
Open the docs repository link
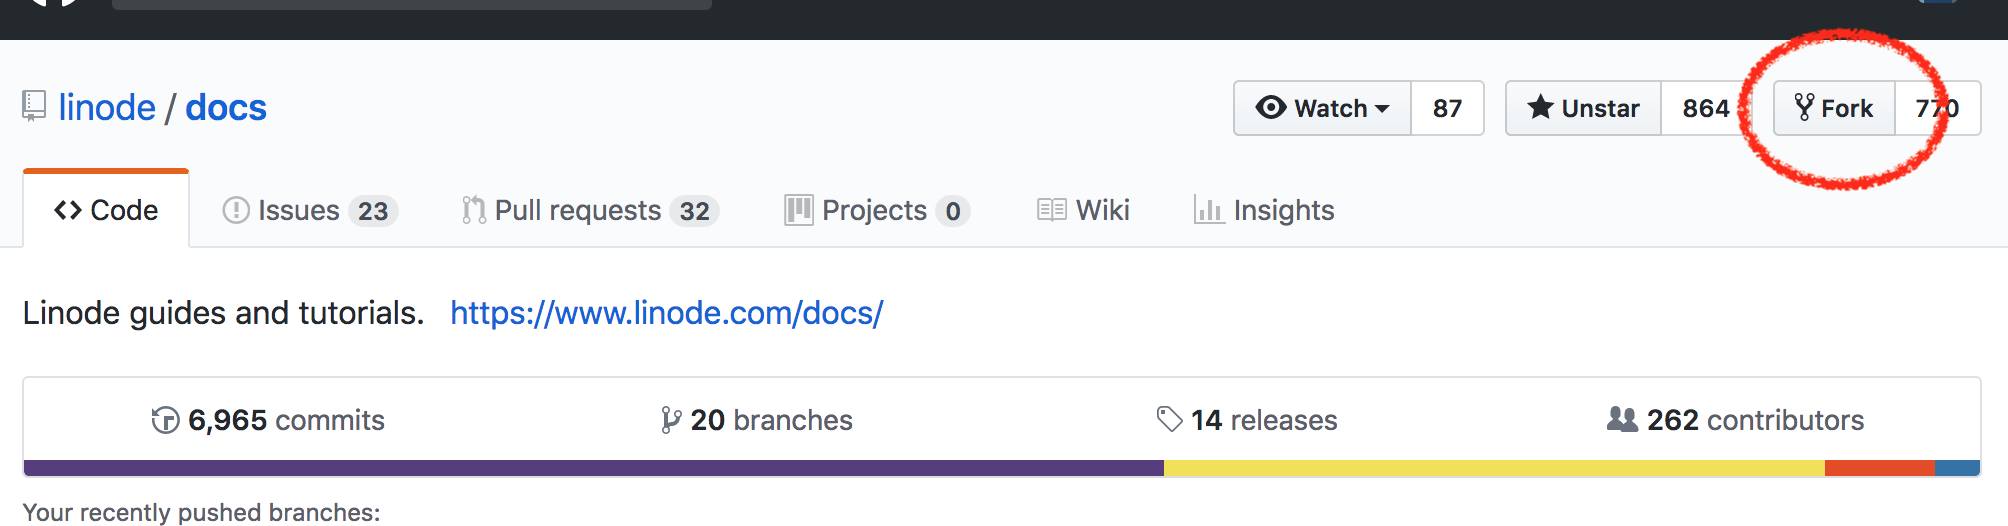(226, 108)
